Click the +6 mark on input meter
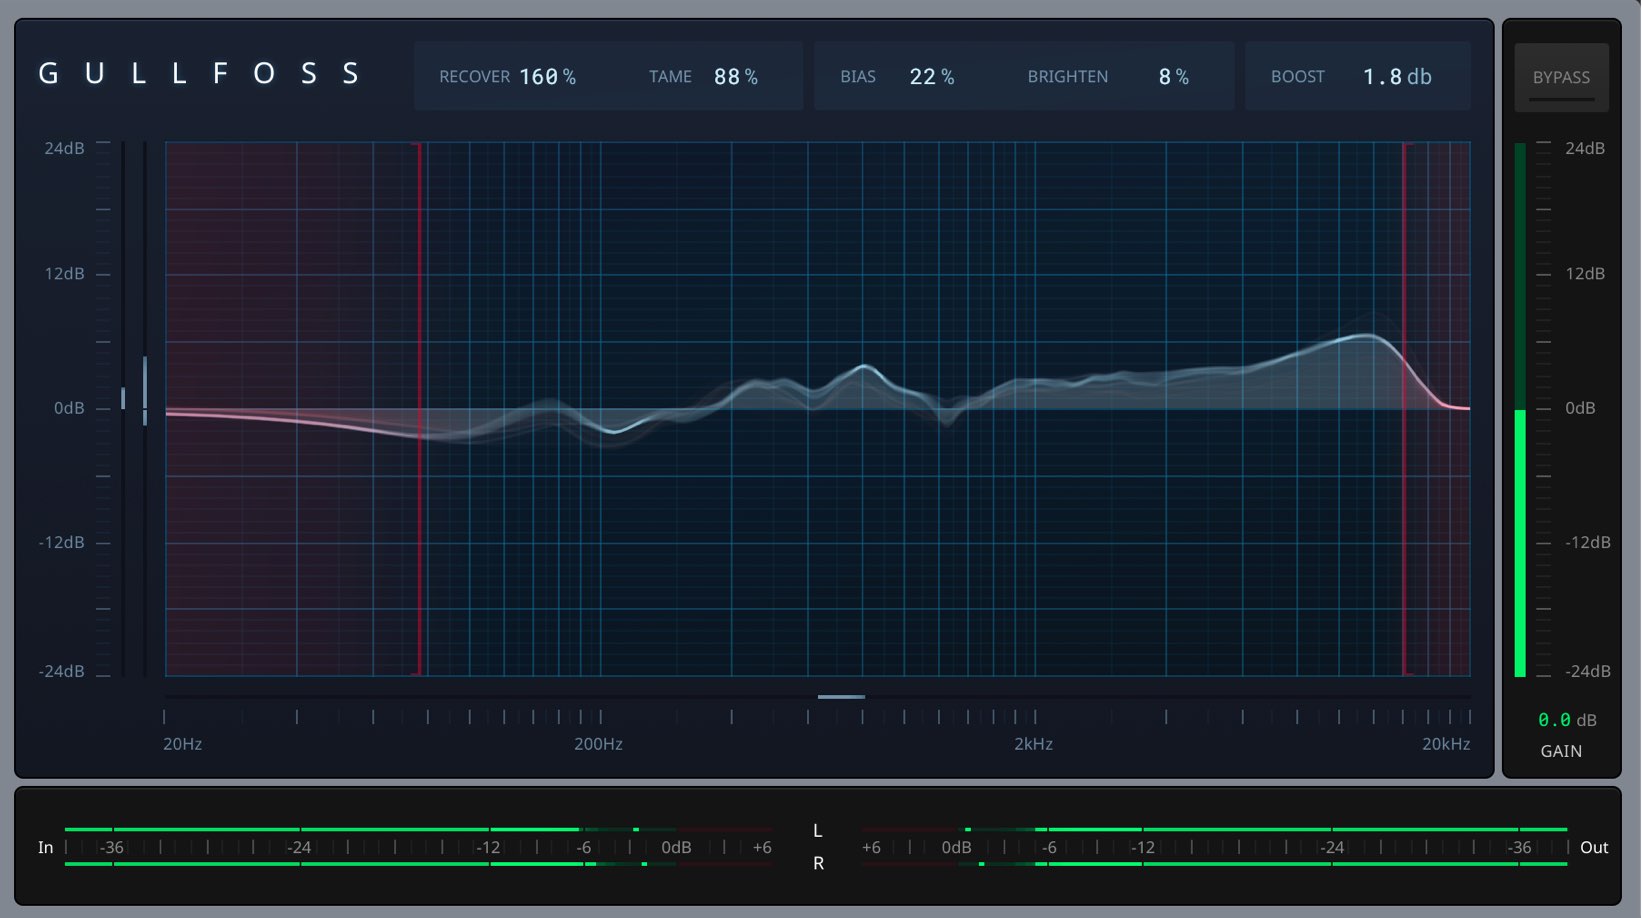The height and width of the screenshot is (918, 1642). click(x=762, y=847)
